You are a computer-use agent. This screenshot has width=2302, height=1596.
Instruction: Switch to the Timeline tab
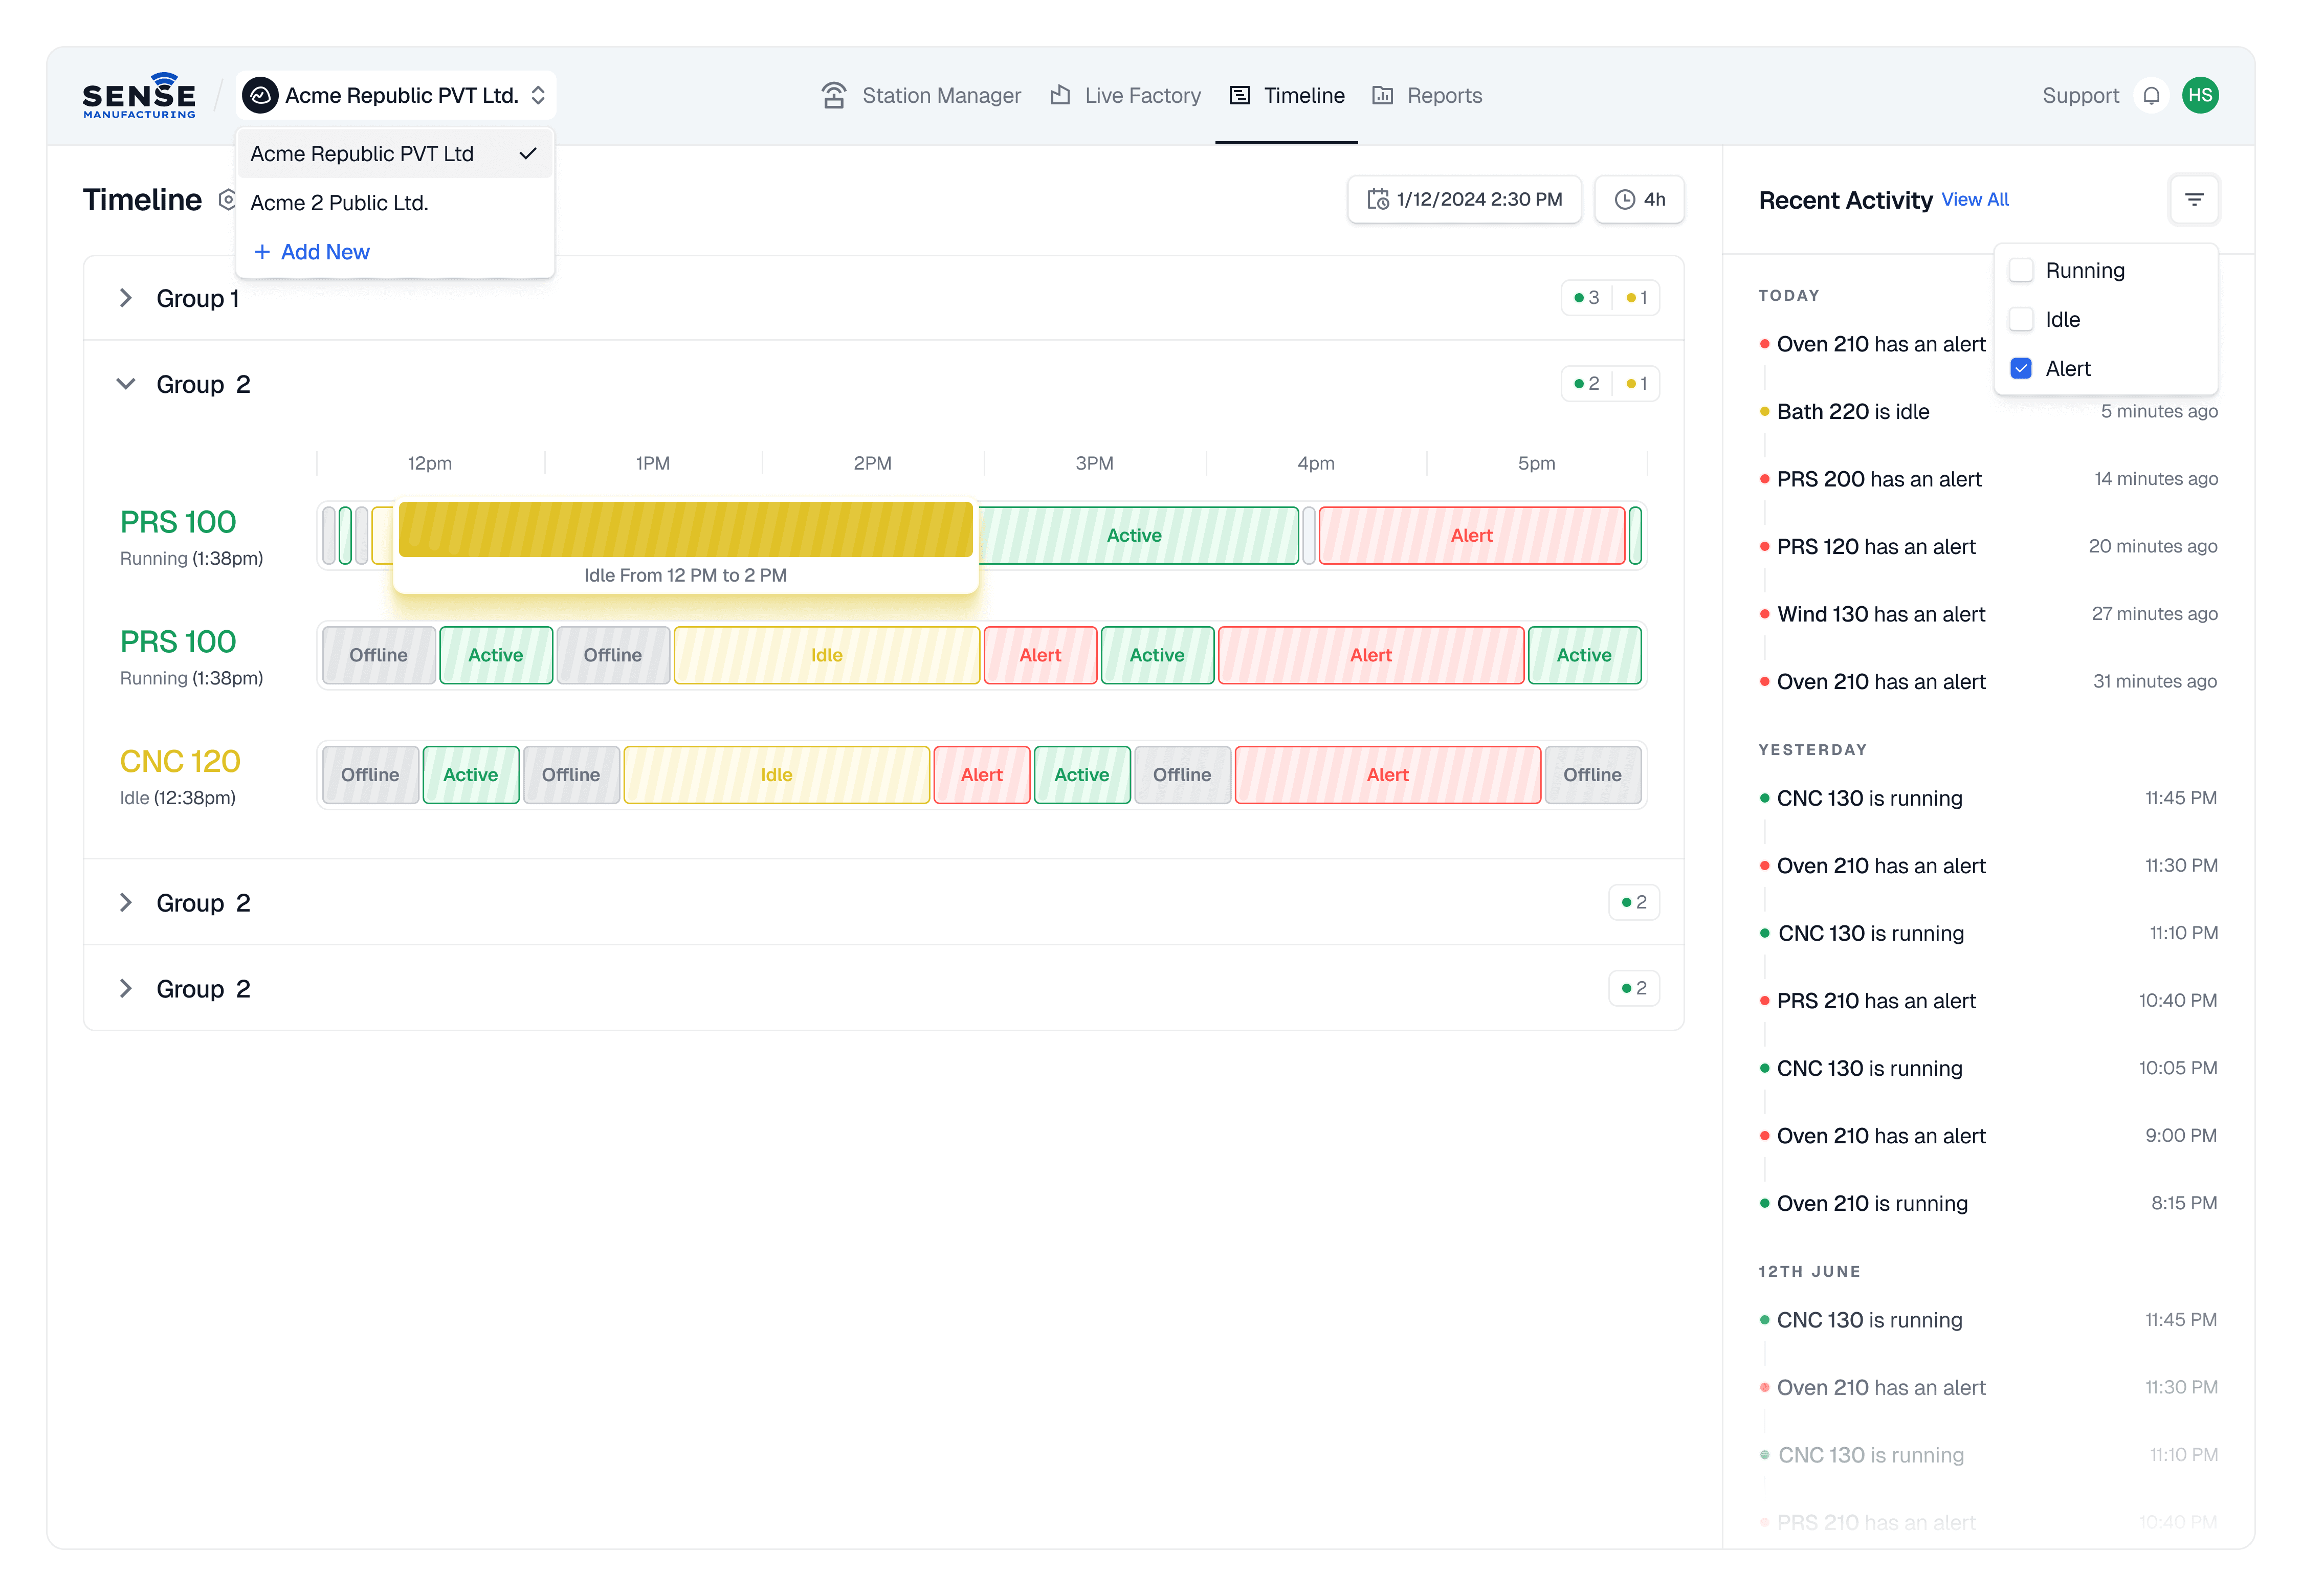(x=1286, y=96)
